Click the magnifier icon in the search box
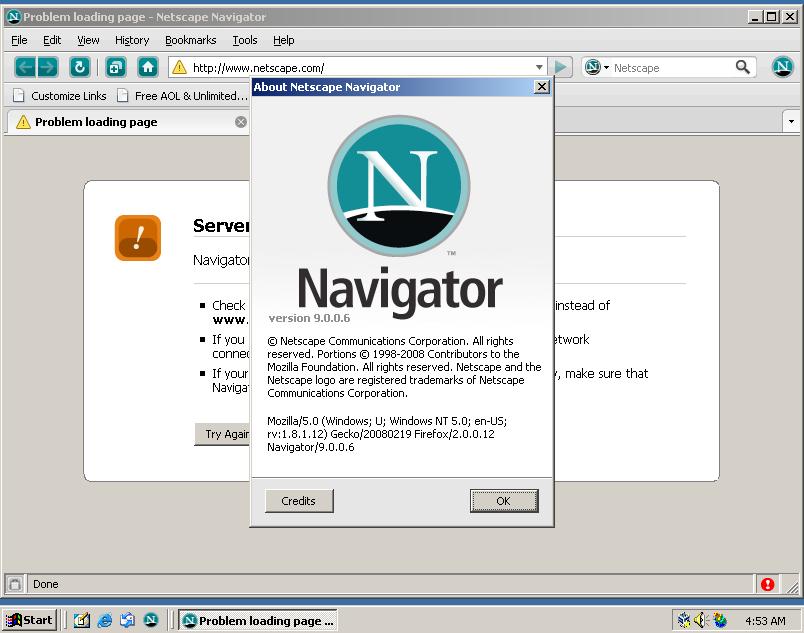Viewport: 804px width, 633px height. point(743,67)
